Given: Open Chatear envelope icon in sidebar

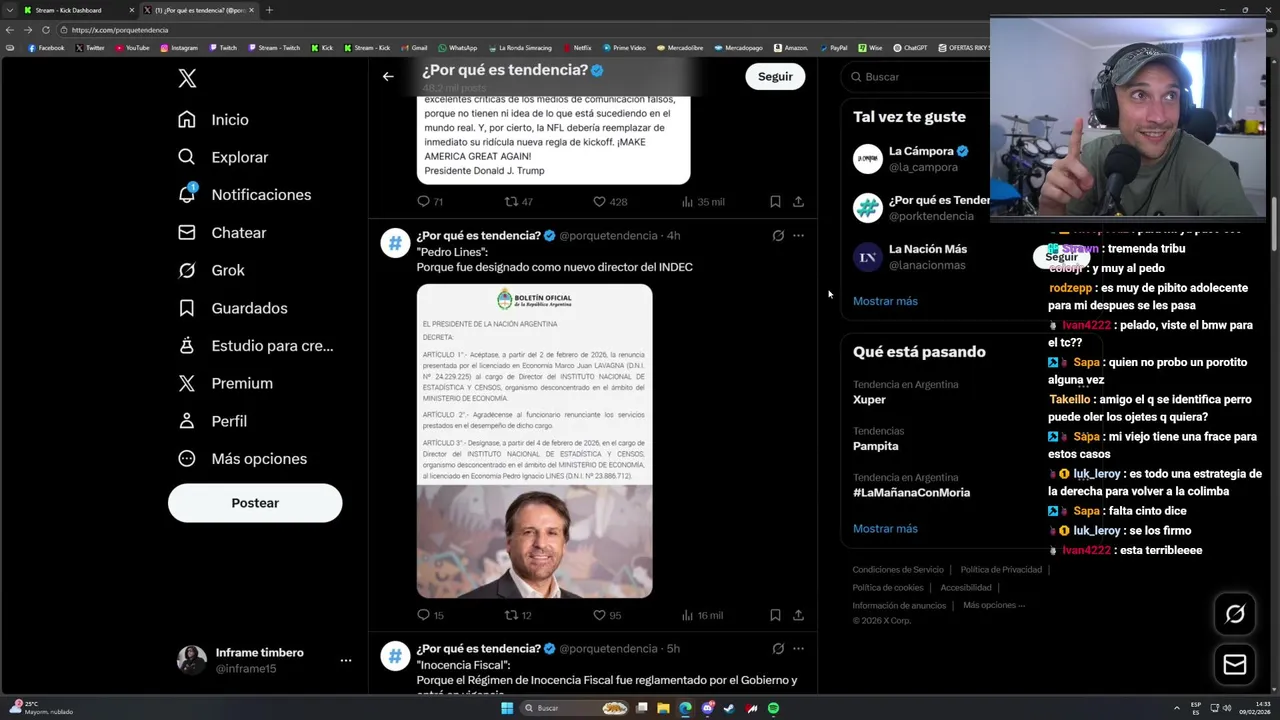Looking at the screenshot, I should 187,232.
